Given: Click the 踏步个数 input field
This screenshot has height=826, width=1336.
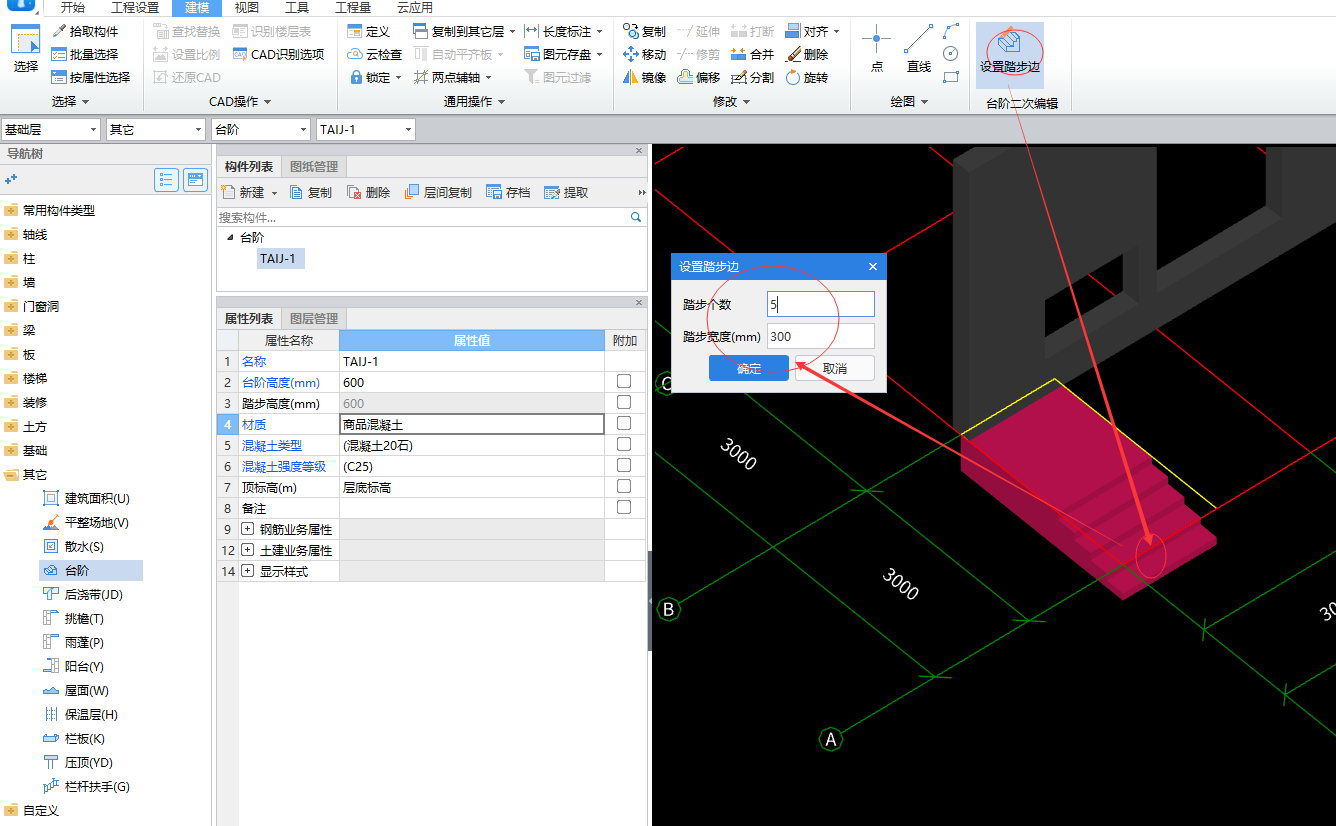Looking at the screenshot, I should click(x=821, y=304).
